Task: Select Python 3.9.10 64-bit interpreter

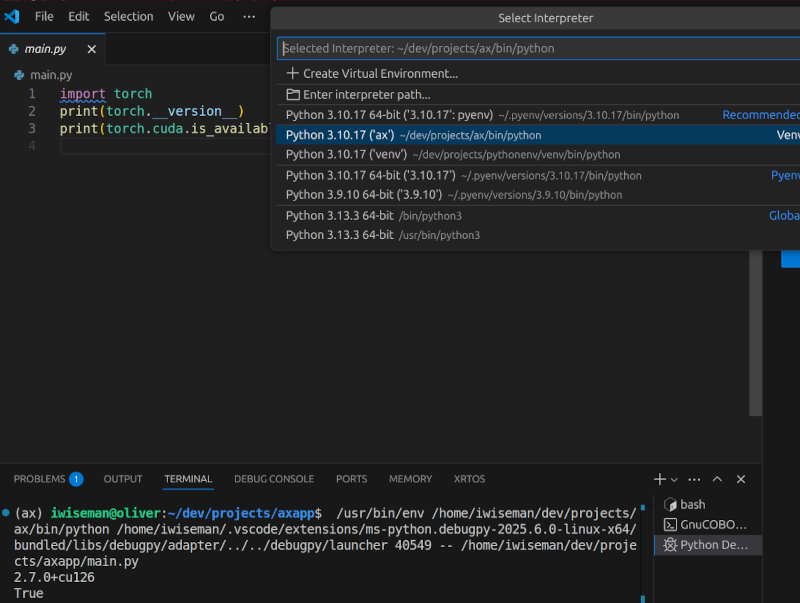Action: click(x=538, y=195)
